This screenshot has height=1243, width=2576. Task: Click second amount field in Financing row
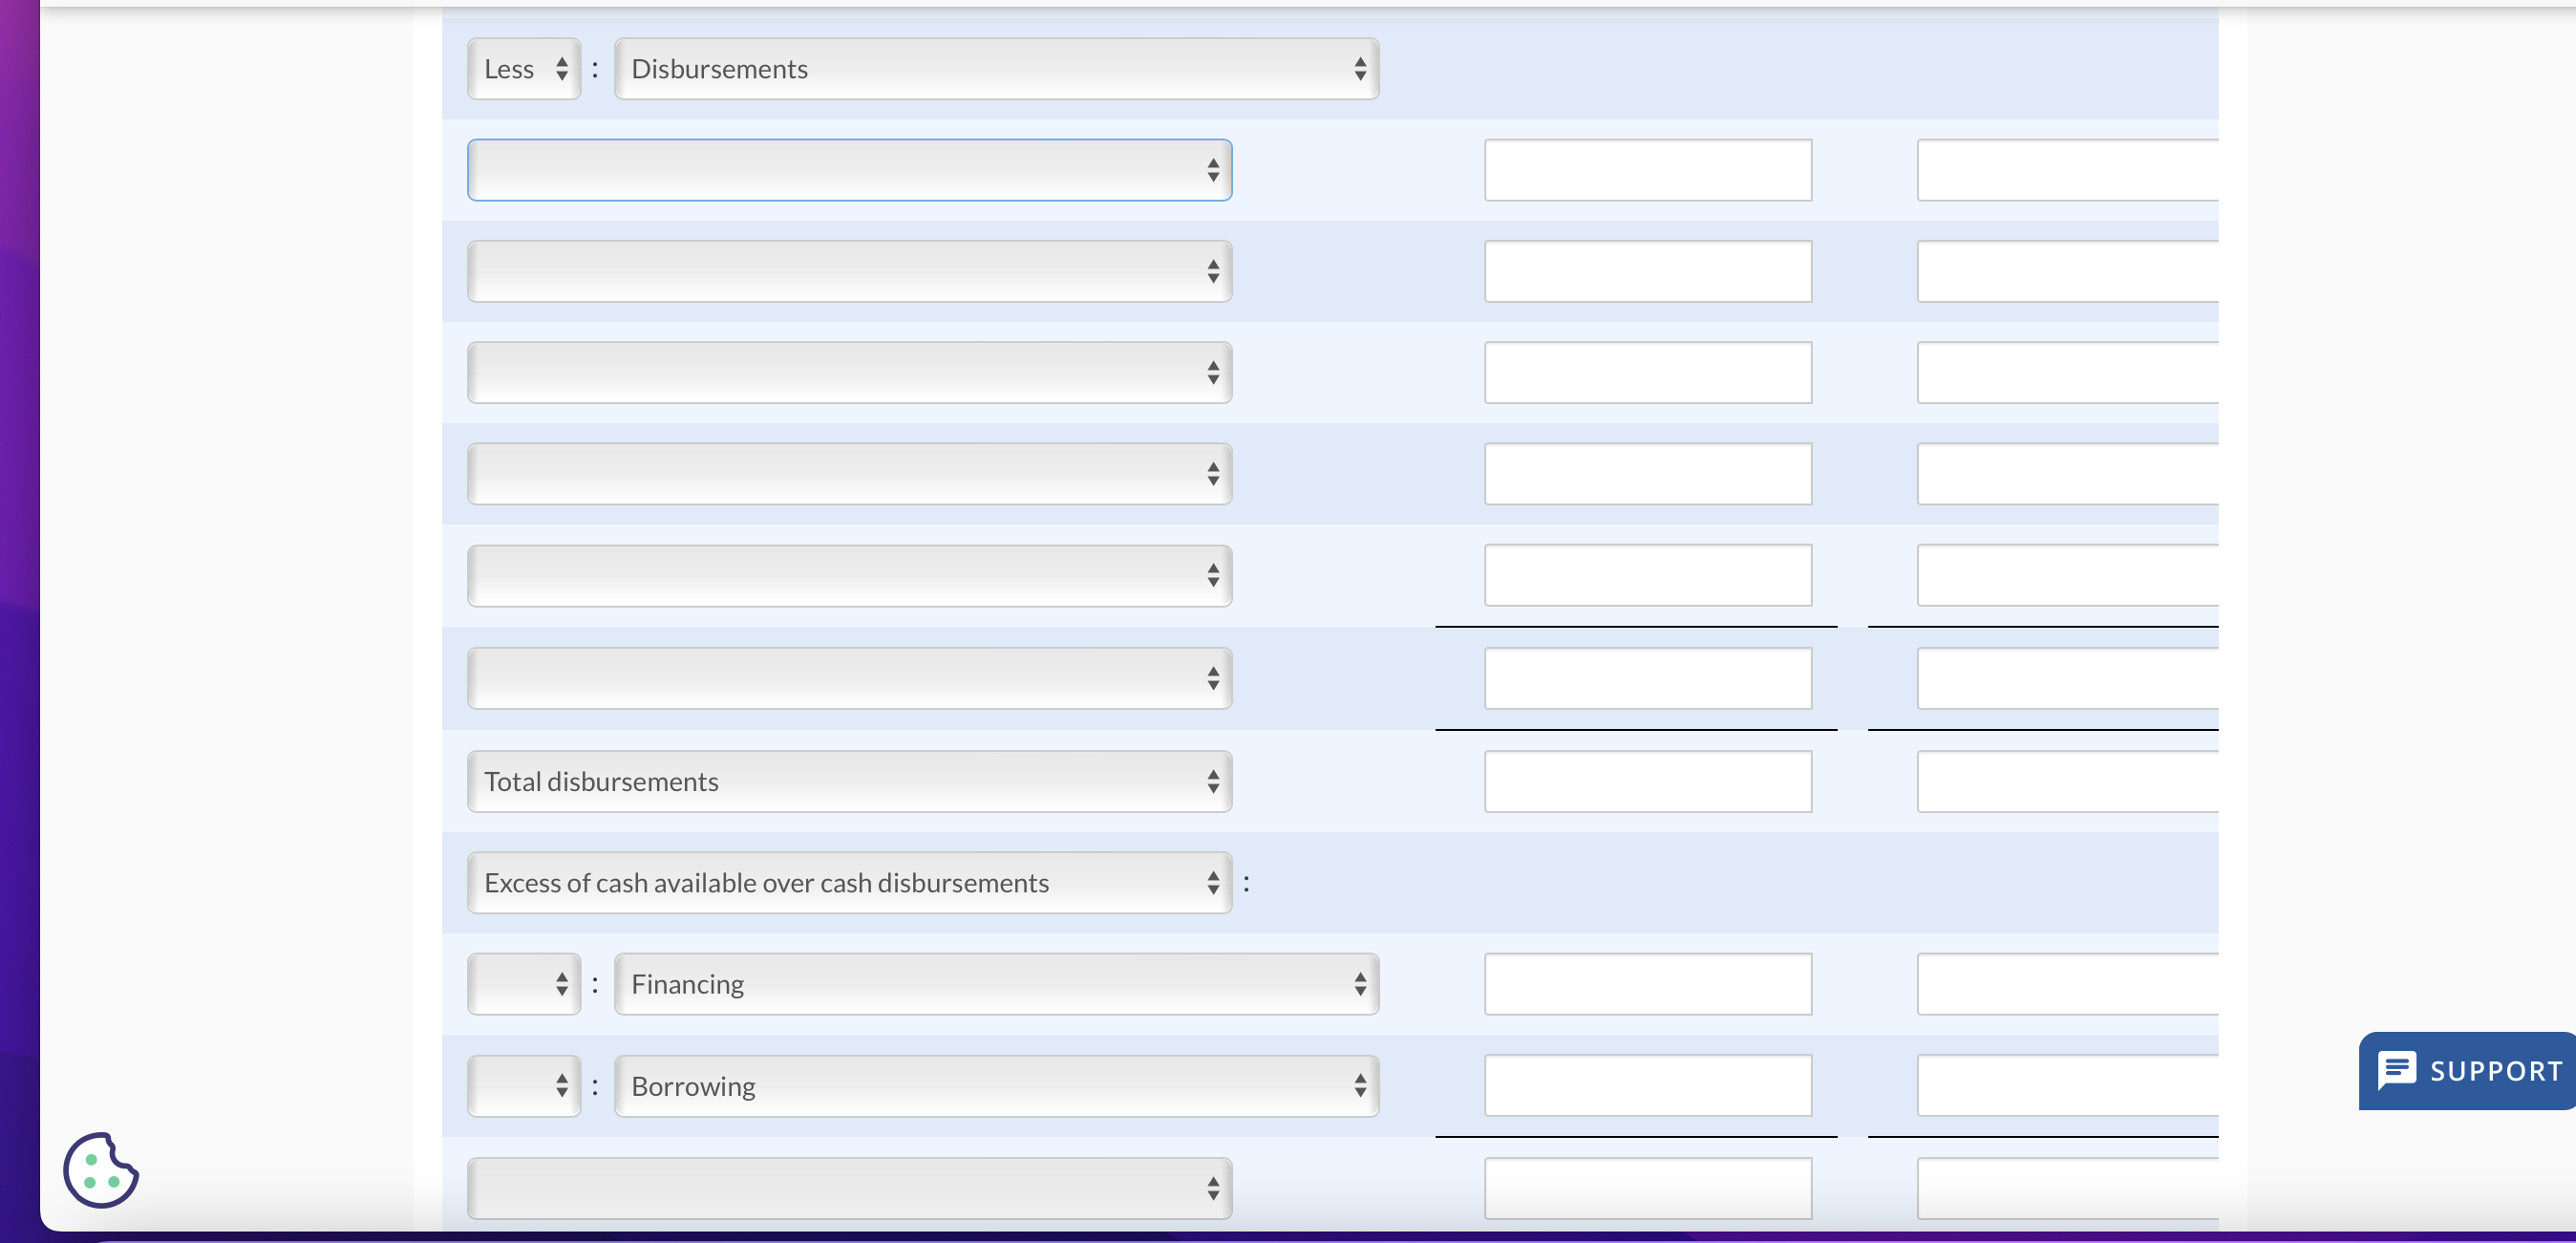pyautogui.click(x=2067, y=984)
